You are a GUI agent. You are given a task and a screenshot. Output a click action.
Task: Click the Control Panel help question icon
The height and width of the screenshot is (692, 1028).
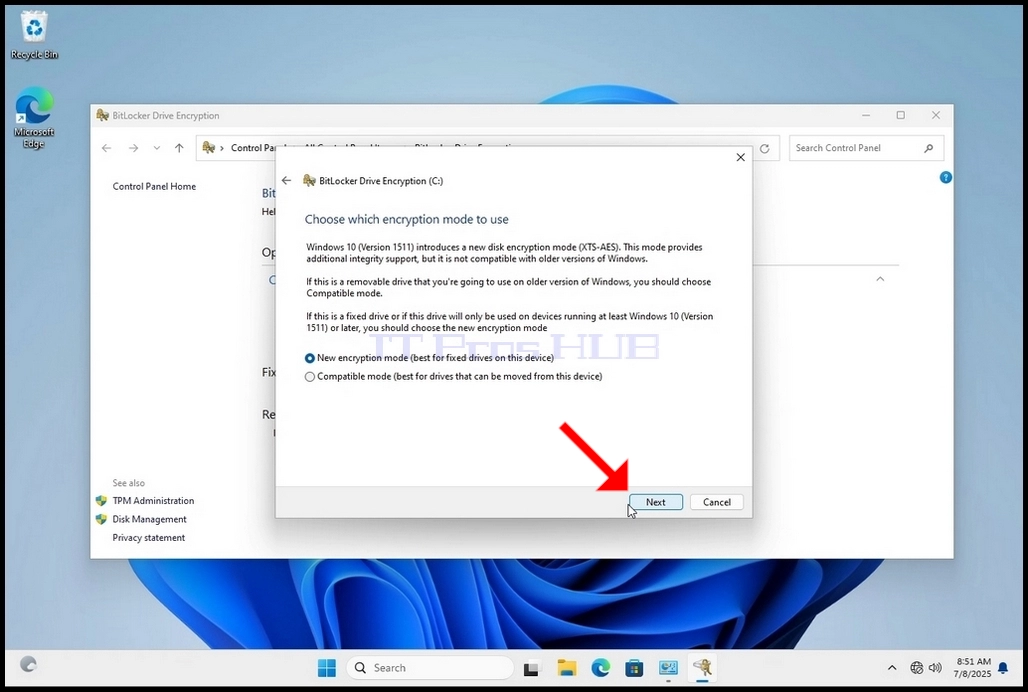[945, 178]
